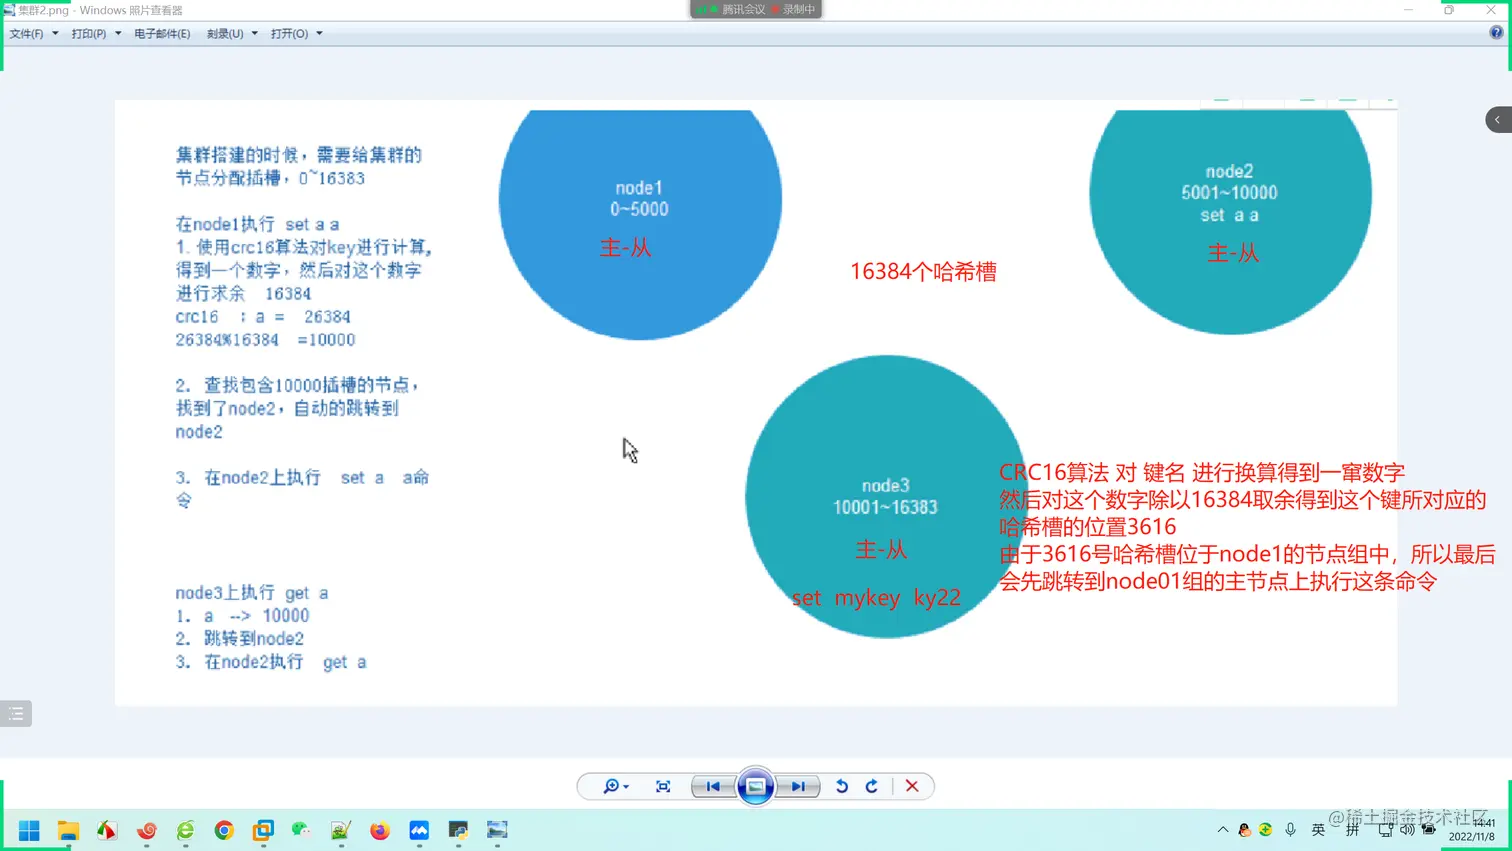Fit the image to the window
The width and height of the screenshot is (1512, 851).
pos(663,786)
